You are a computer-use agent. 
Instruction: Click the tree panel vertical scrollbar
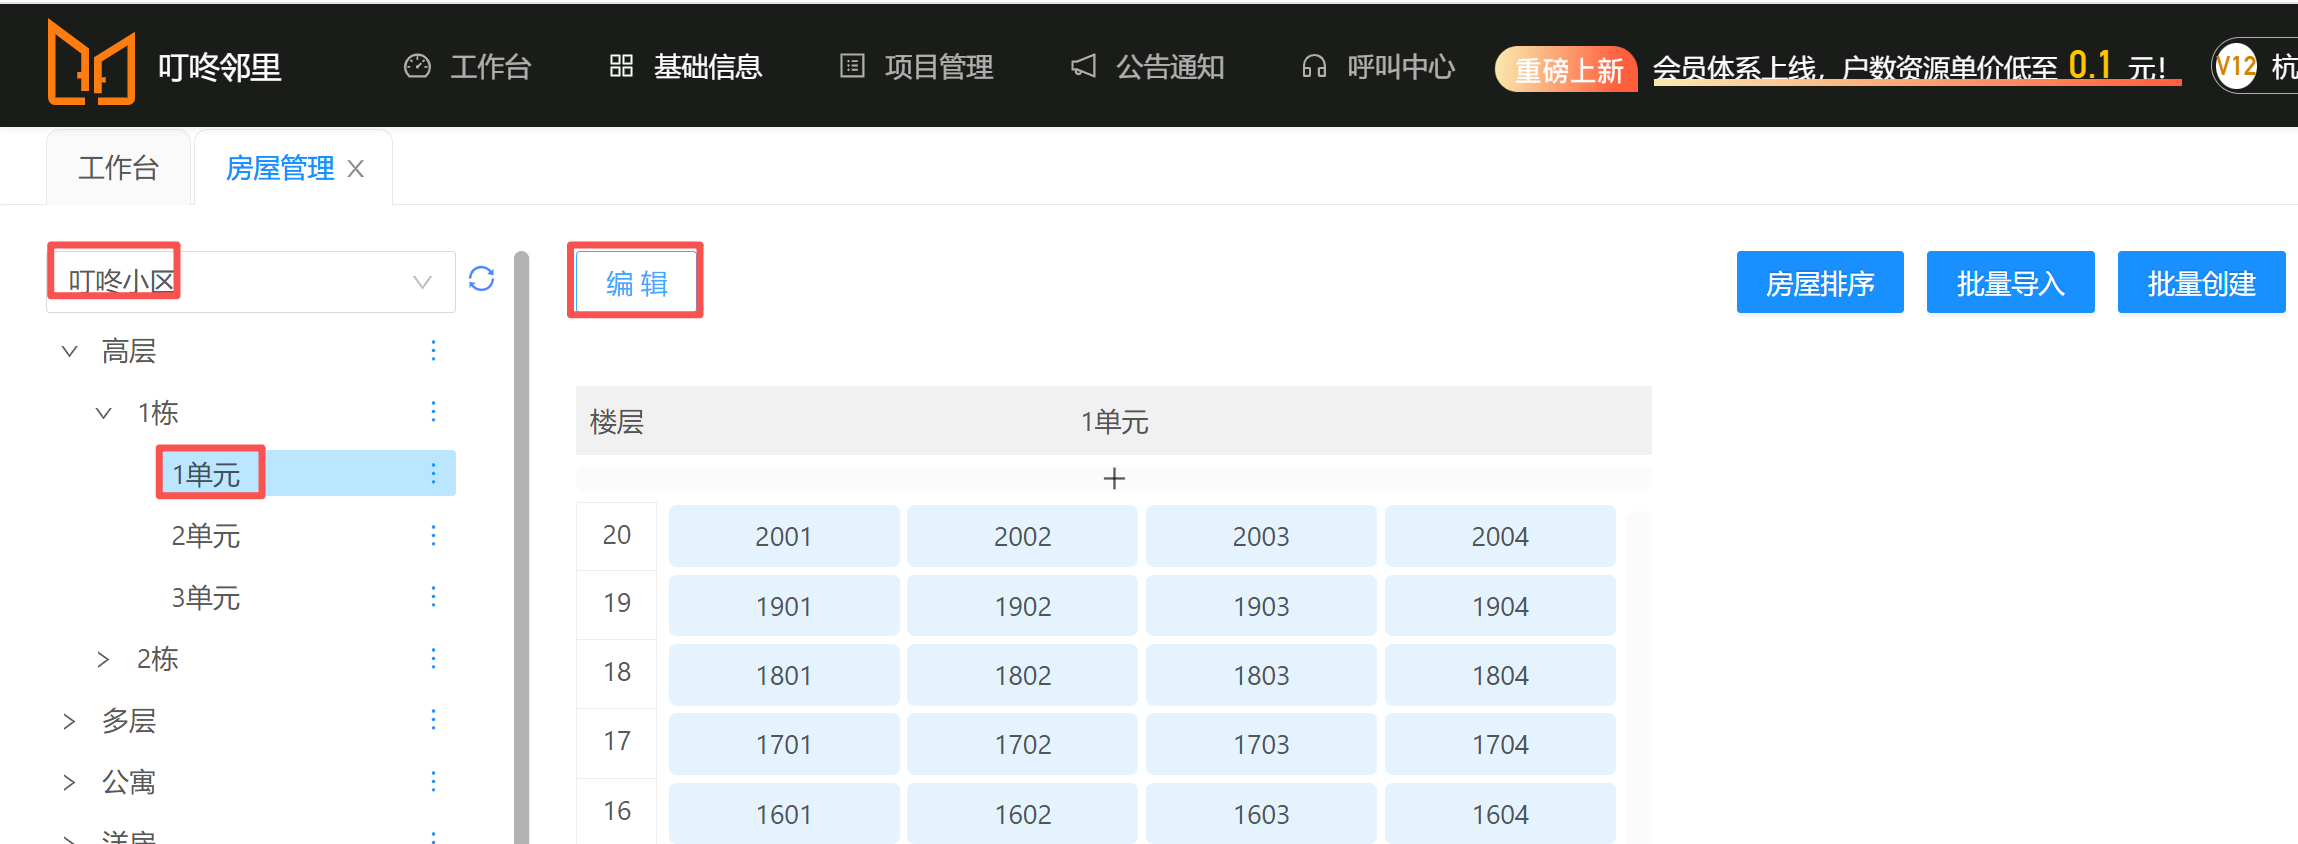coord(521,550)
